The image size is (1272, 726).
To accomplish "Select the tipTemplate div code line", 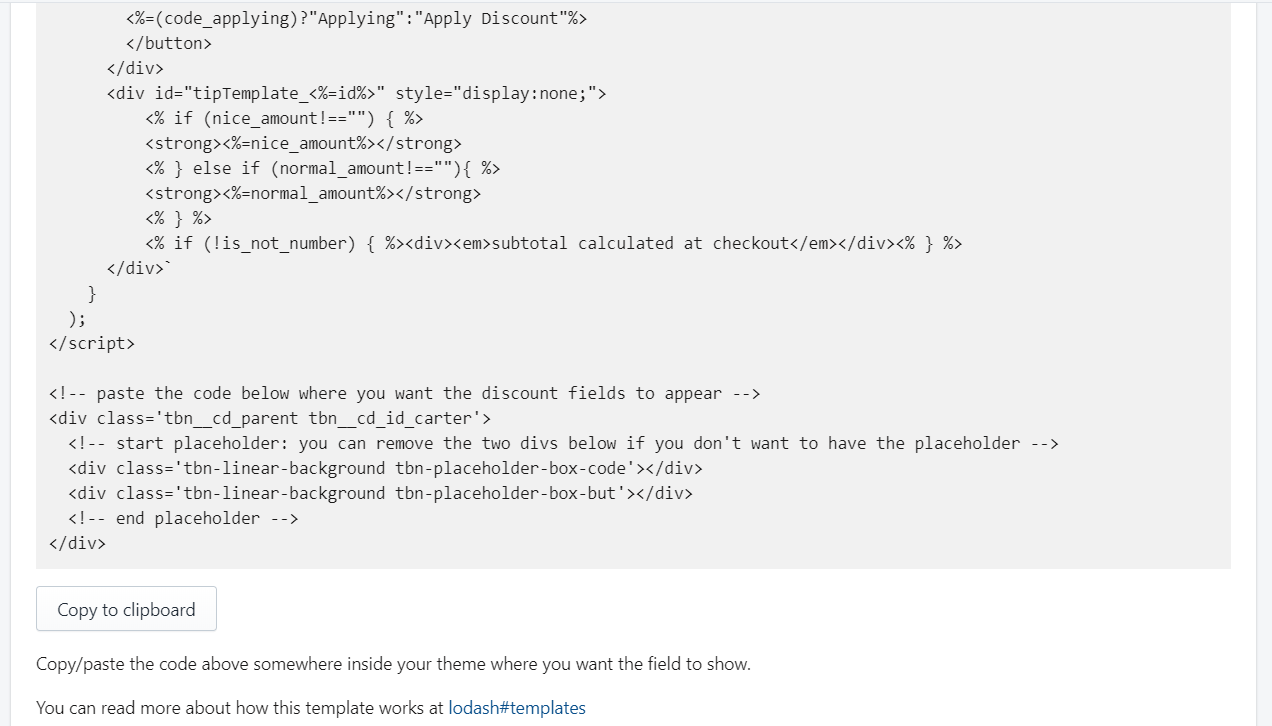I will click(356, 94).
